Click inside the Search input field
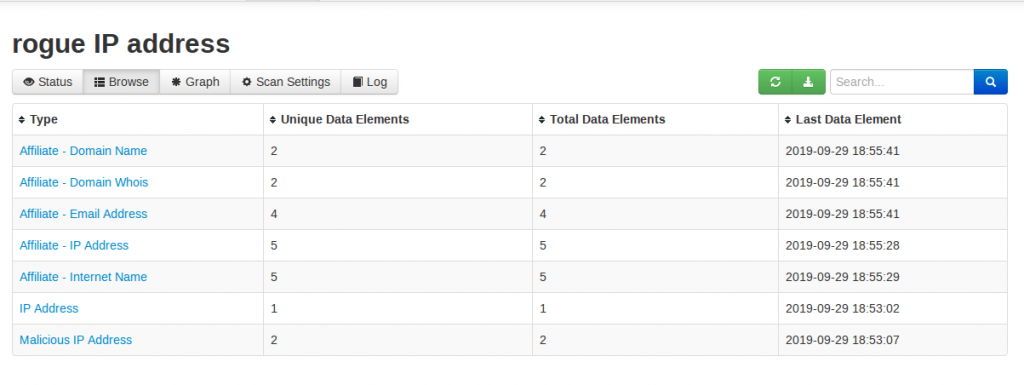Screen dimensions: 1024x385 click(x=902, y=82)
